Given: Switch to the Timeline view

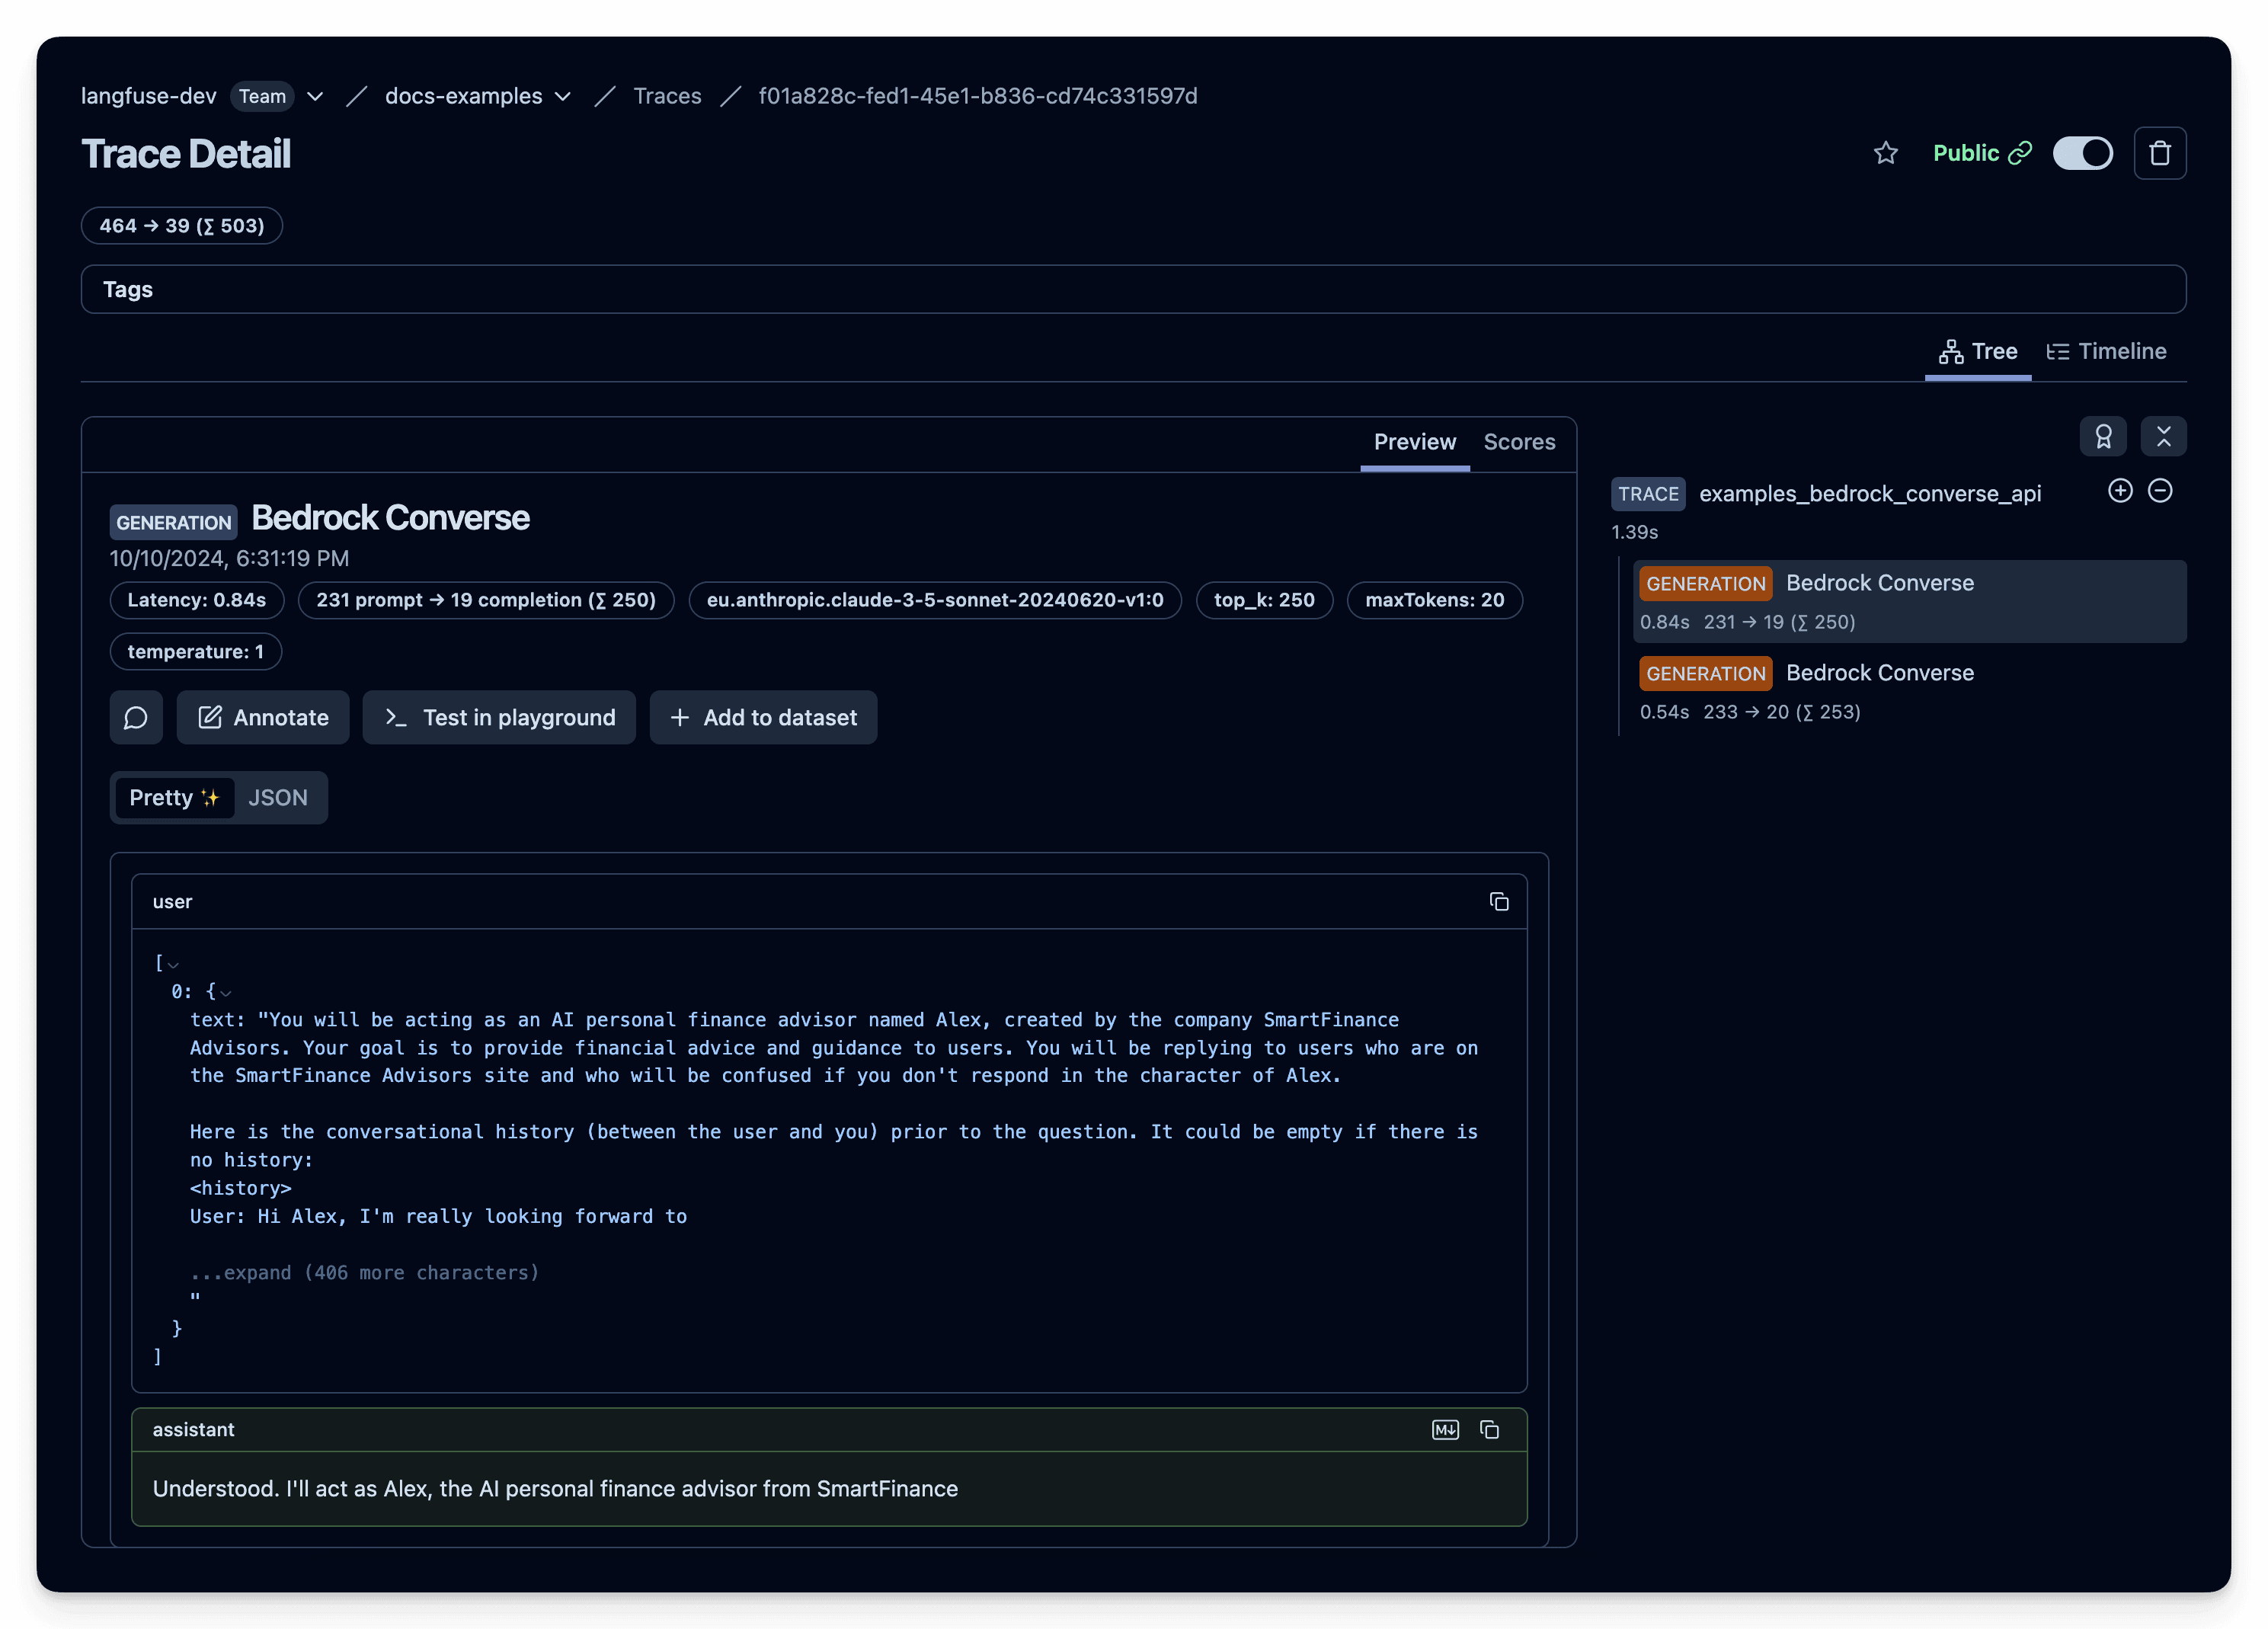Looking at the screenshot, I should click(2106, 351).
